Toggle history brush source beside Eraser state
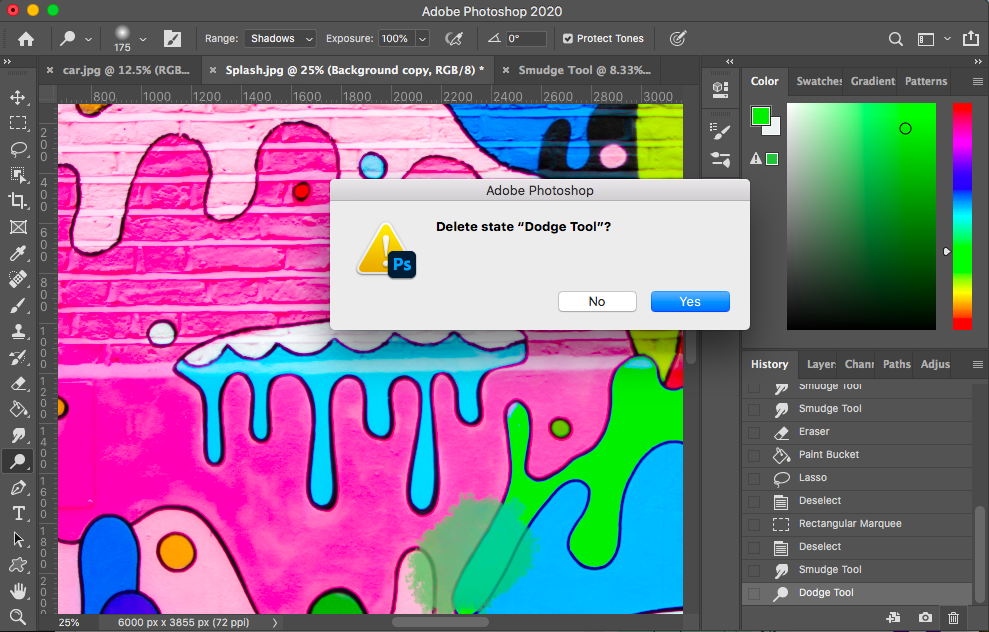Viewport: 989px width, 632px height. 754,432
